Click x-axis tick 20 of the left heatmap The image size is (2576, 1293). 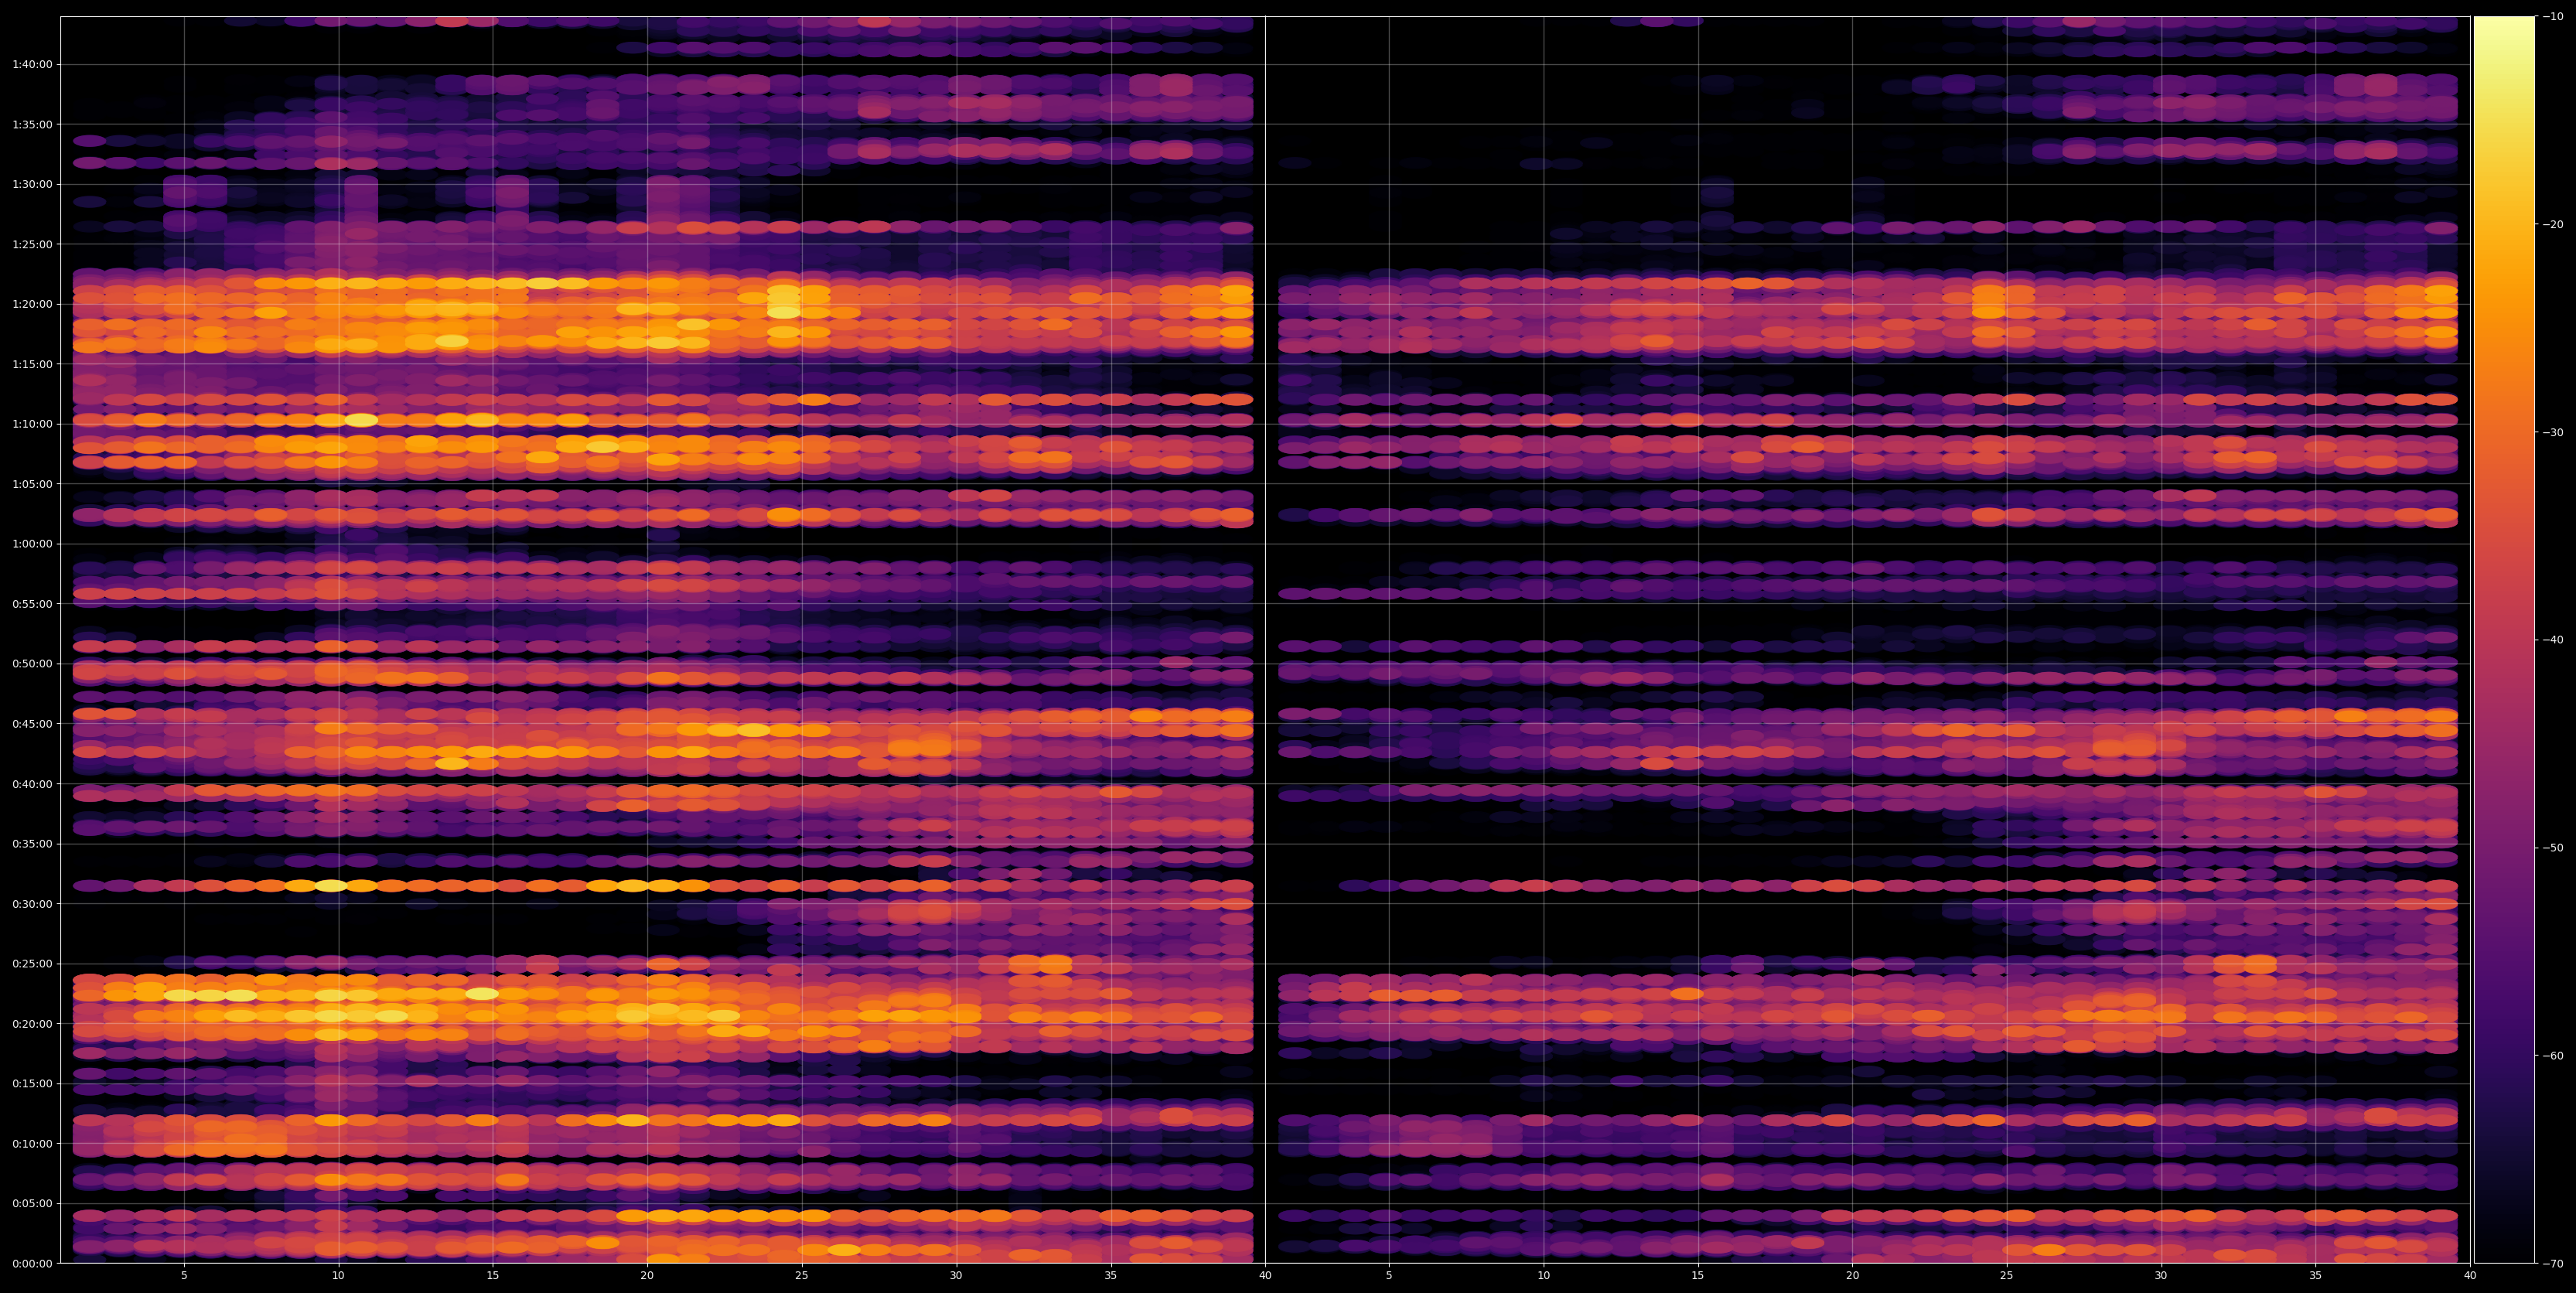tap(647, 1276)
